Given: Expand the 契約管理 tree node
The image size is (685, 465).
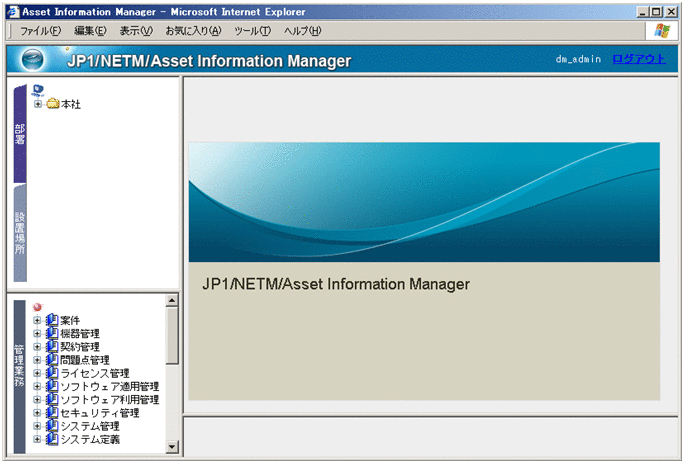Looking at the screenshot, I should pyautogui.click(x=38, y=347).
